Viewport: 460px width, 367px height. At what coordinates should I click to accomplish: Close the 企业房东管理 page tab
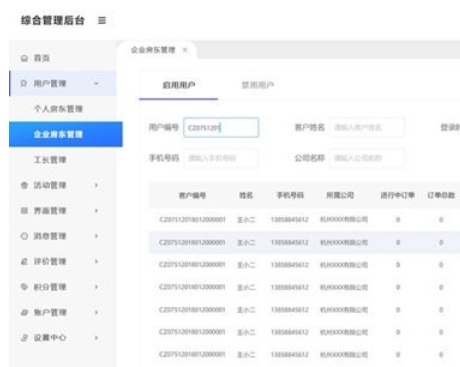point(185,50)
